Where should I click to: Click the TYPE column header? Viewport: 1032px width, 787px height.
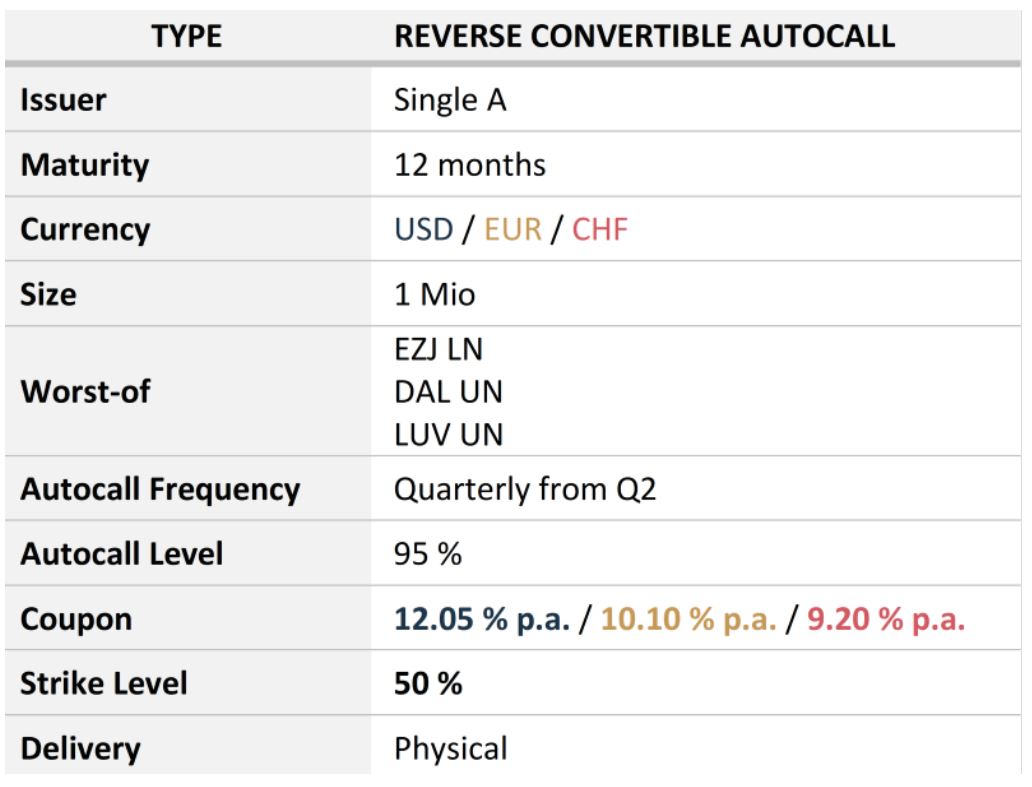[x=187, y=36]
